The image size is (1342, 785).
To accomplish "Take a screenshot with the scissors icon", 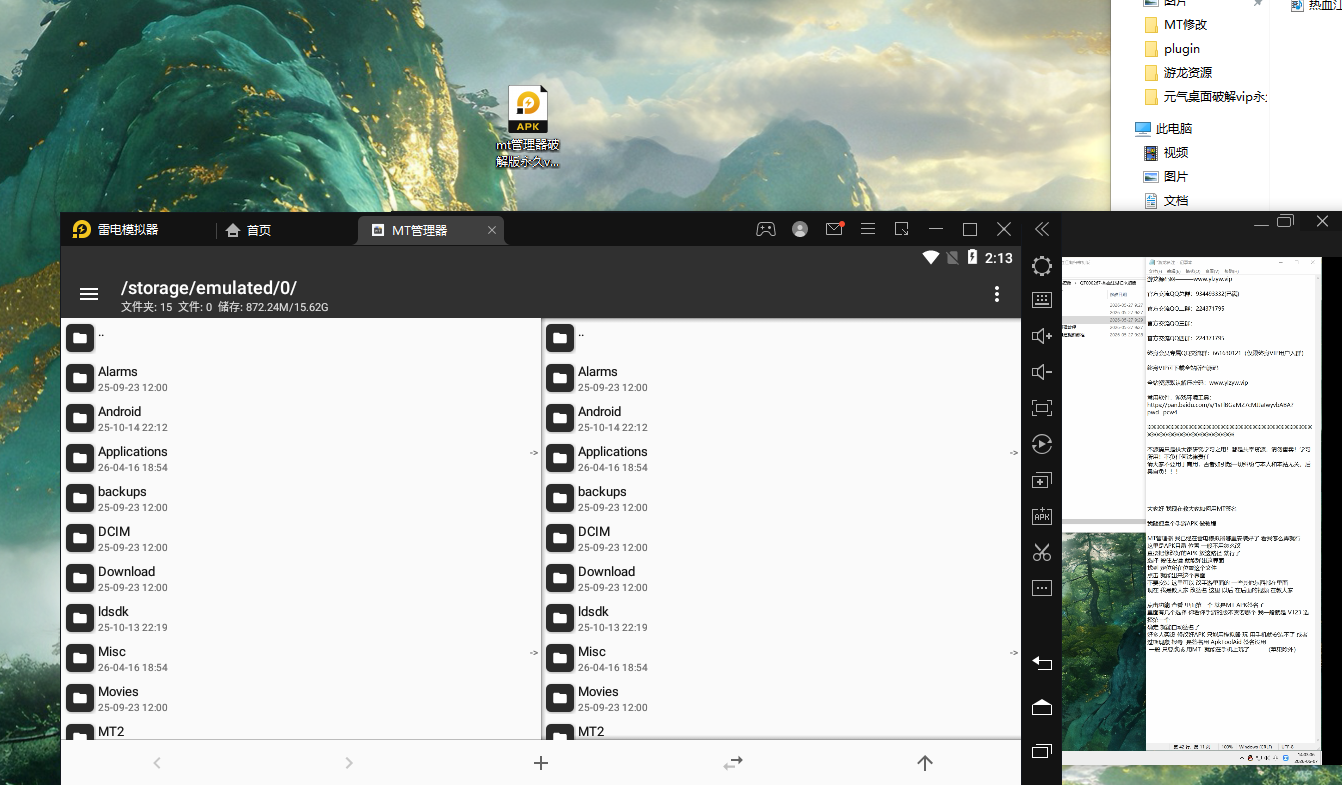I will pyautogui.click(x=1042, y=552).
